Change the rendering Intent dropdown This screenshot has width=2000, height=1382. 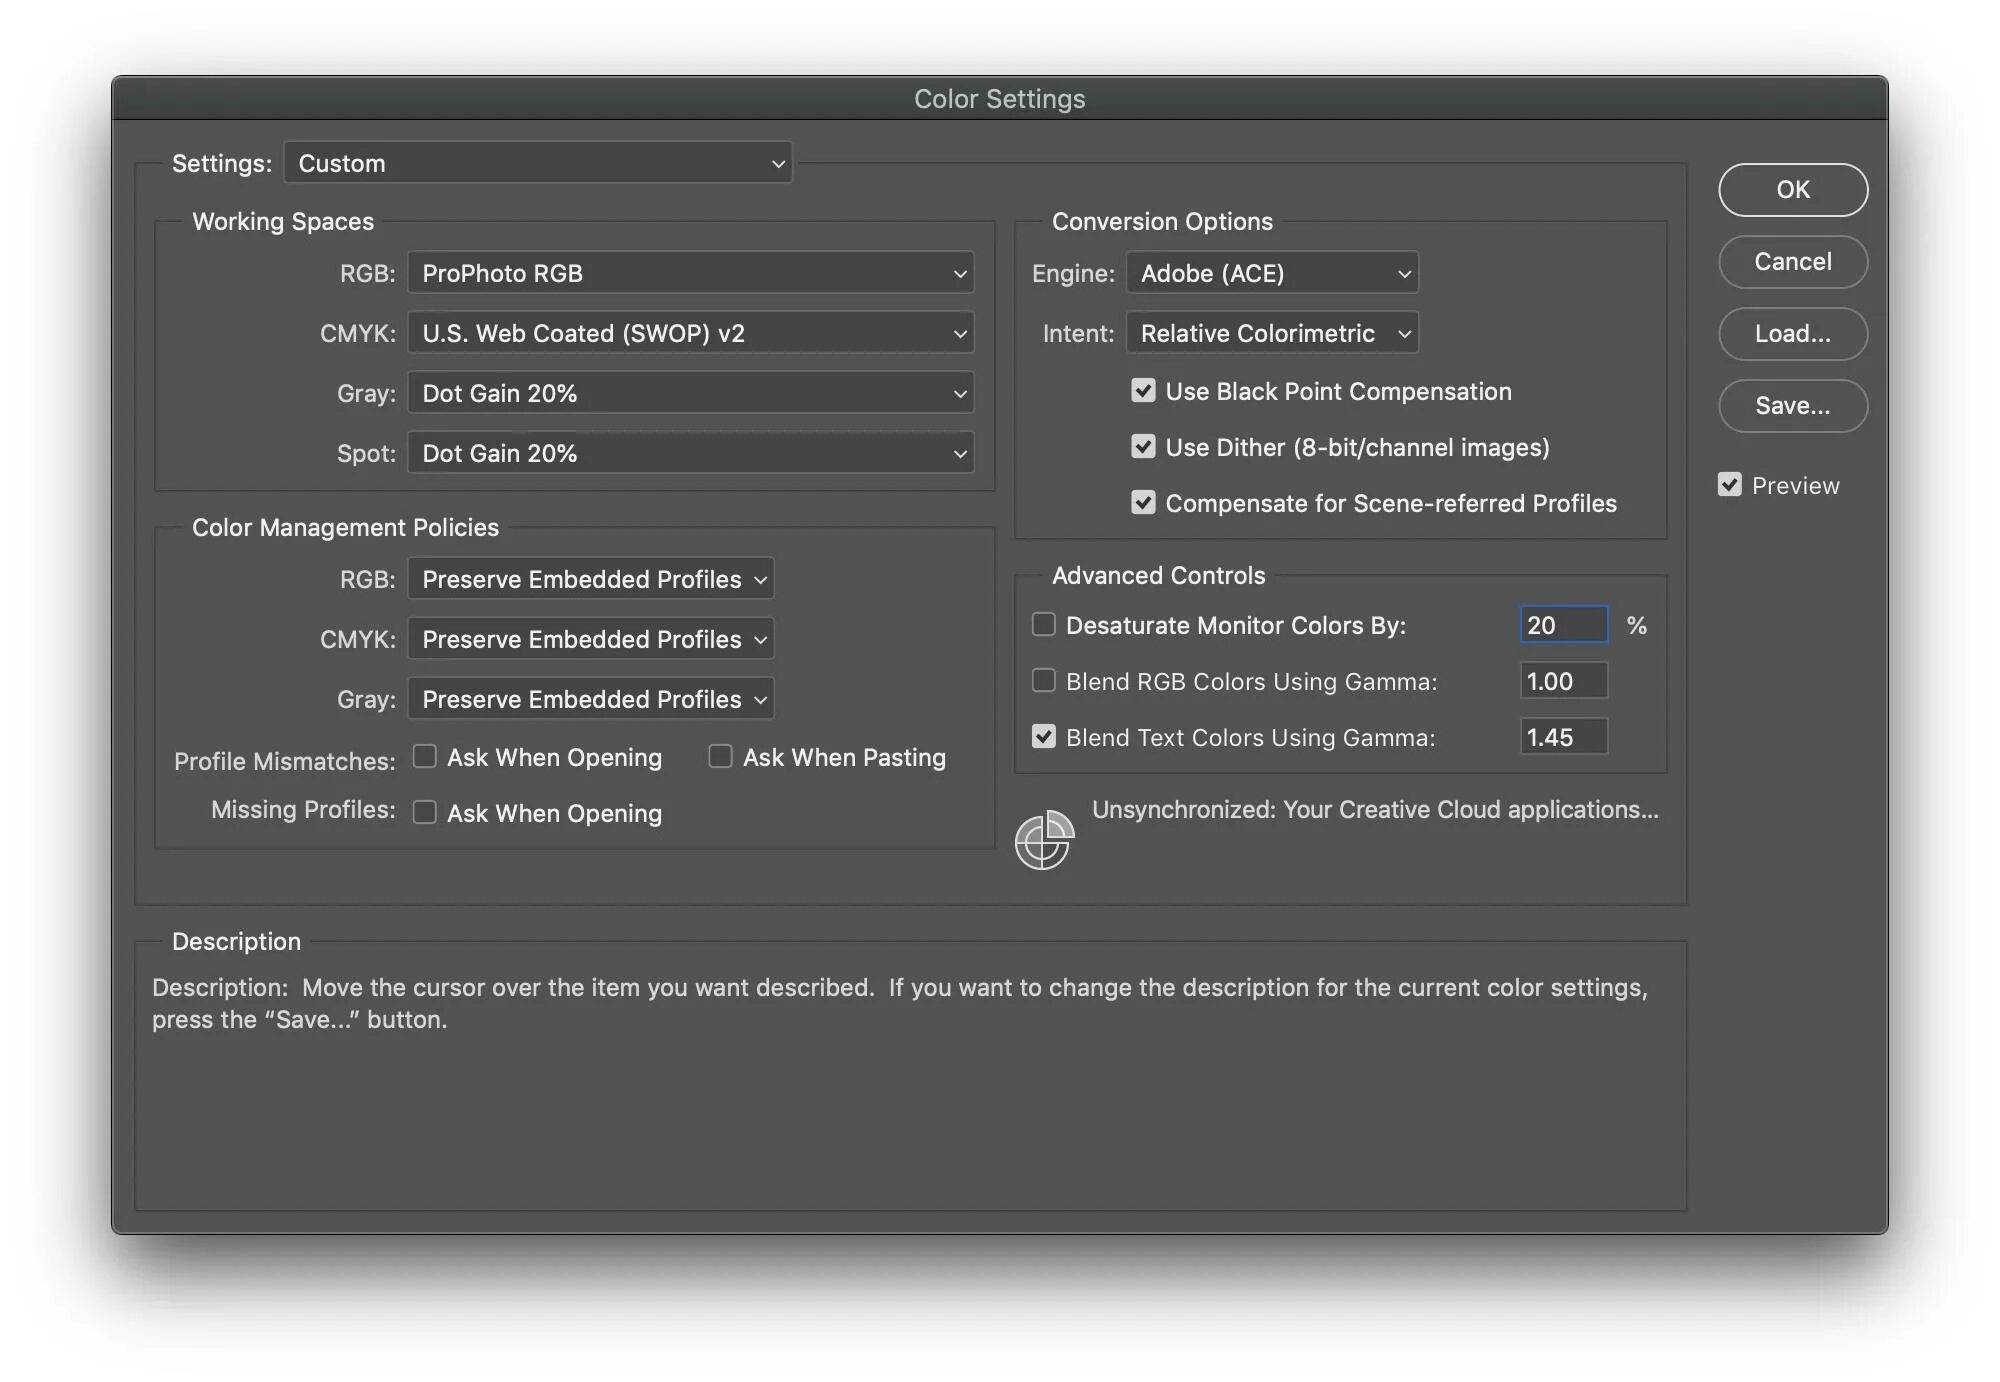point(1272,333)
